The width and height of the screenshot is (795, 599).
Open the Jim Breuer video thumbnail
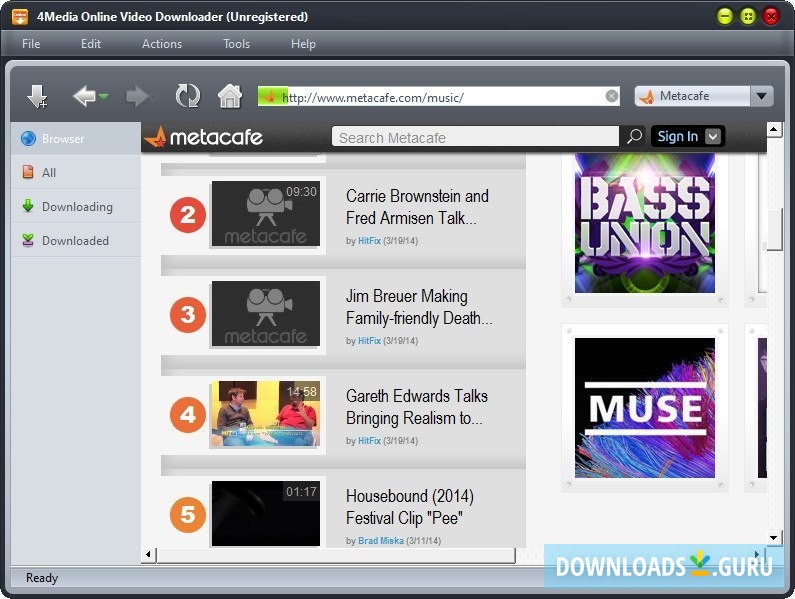tap(266, 313)
